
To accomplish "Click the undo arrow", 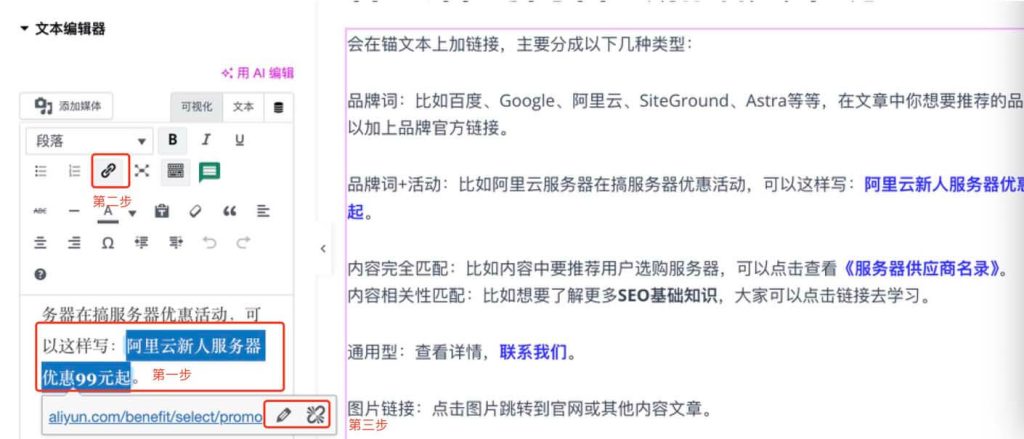I will coord(209,243).
